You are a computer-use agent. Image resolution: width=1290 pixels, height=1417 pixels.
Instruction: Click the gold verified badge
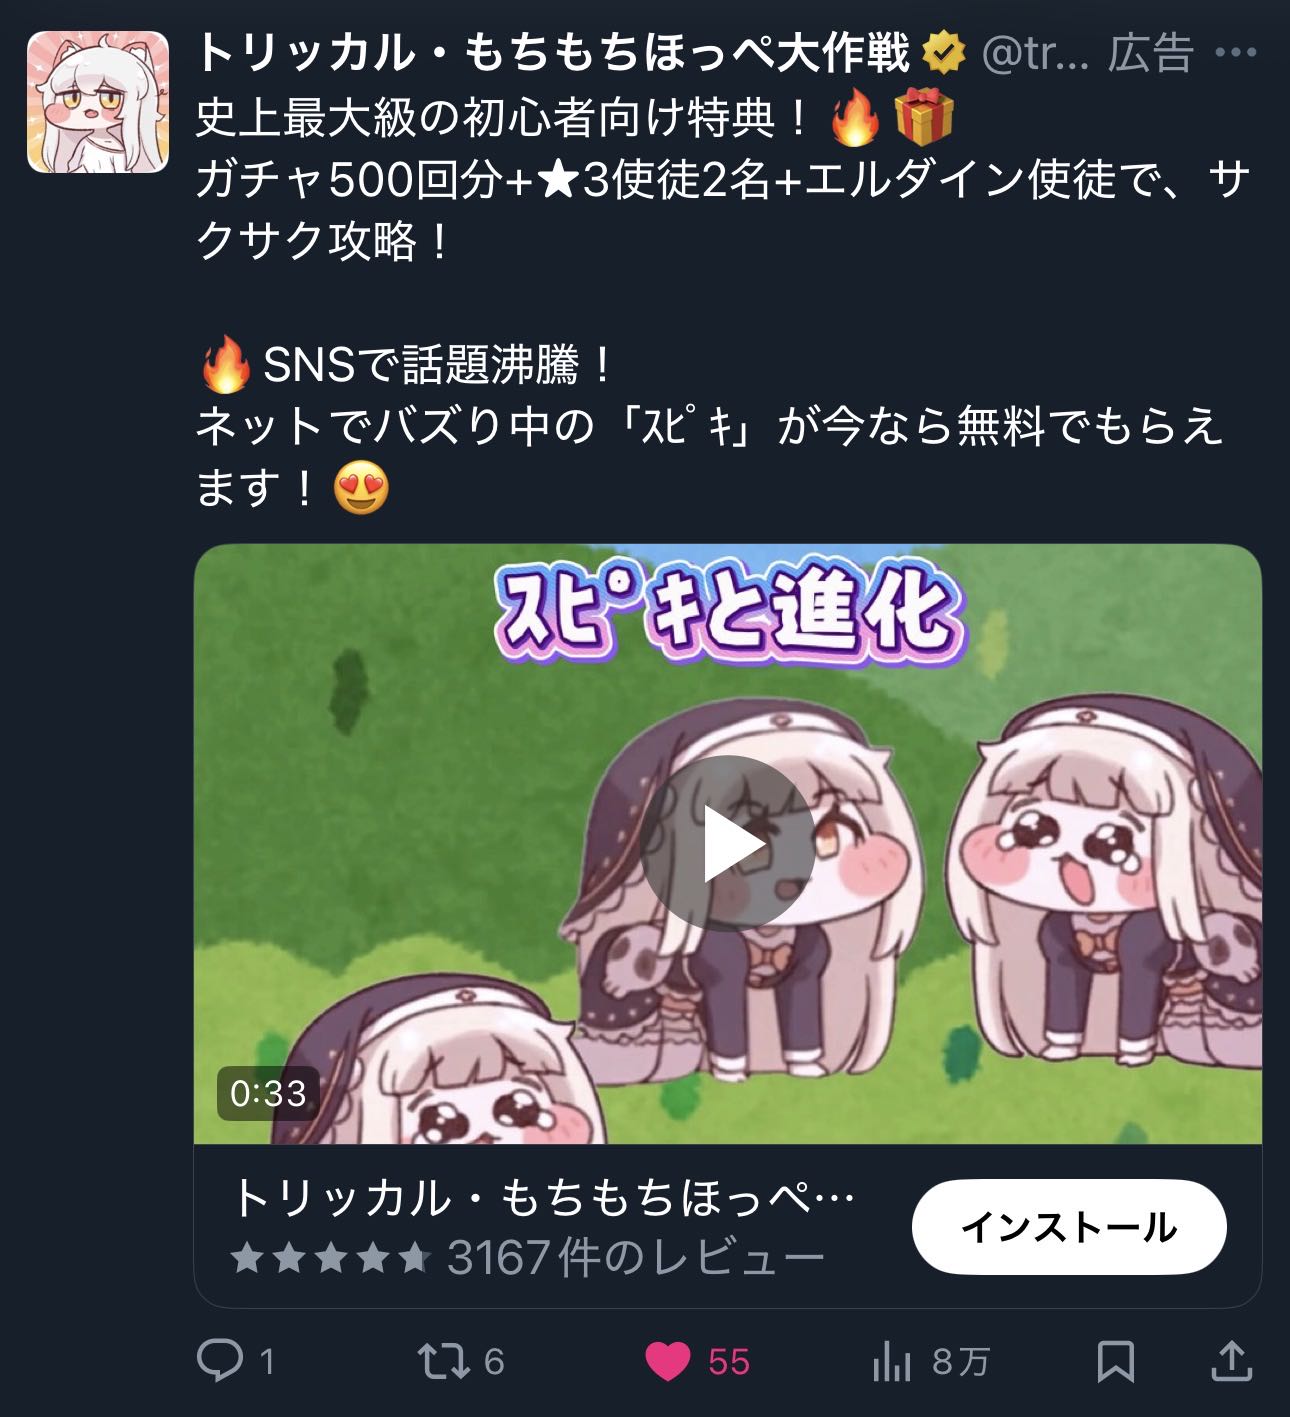[x=943, y=53]
